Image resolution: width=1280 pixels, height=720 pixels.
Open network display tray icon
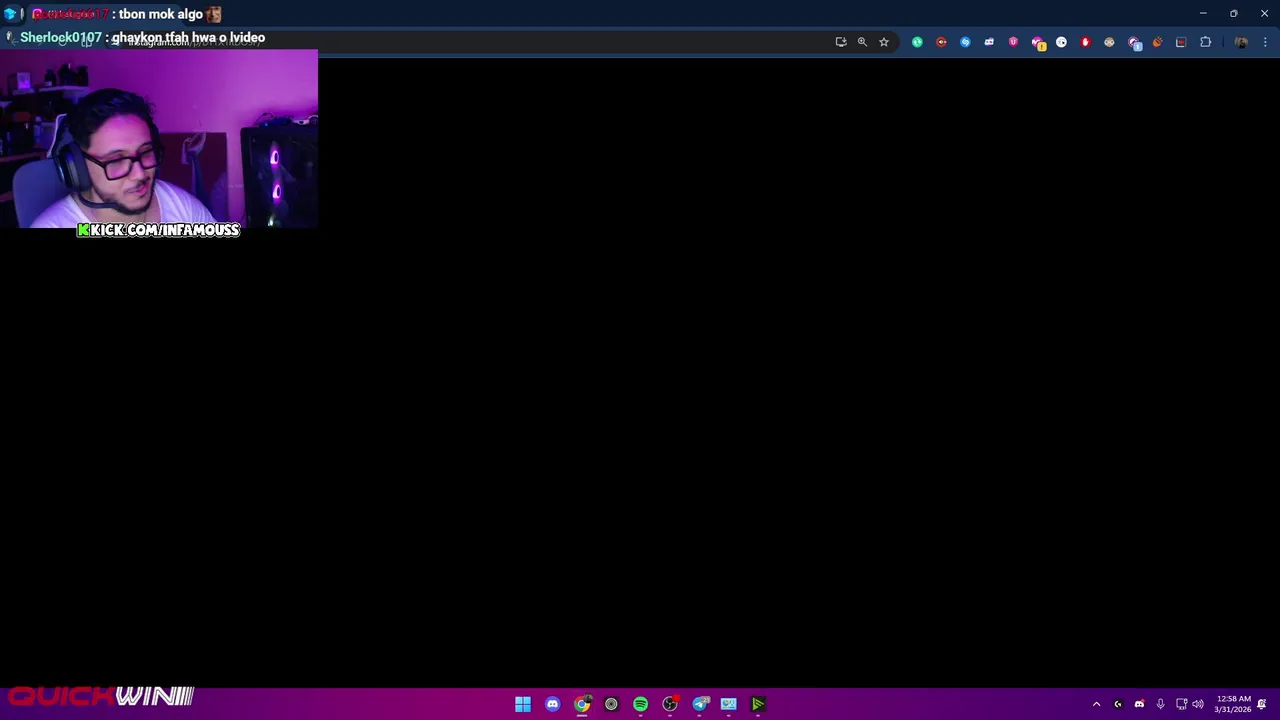(1181, 704)
